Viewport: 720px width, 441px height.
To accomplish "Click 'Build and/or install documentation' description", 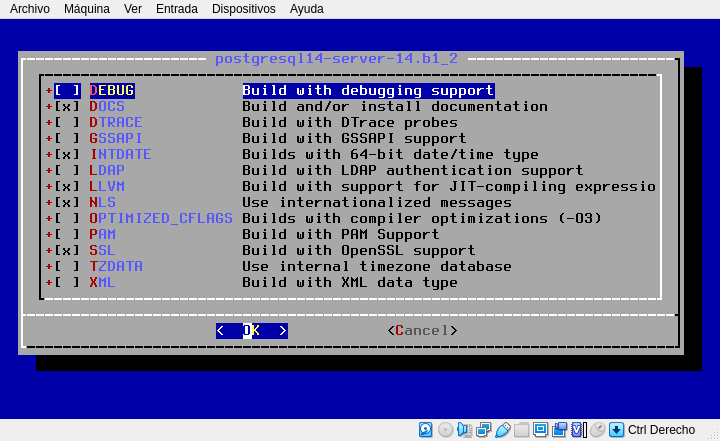I will coord(395,107).
